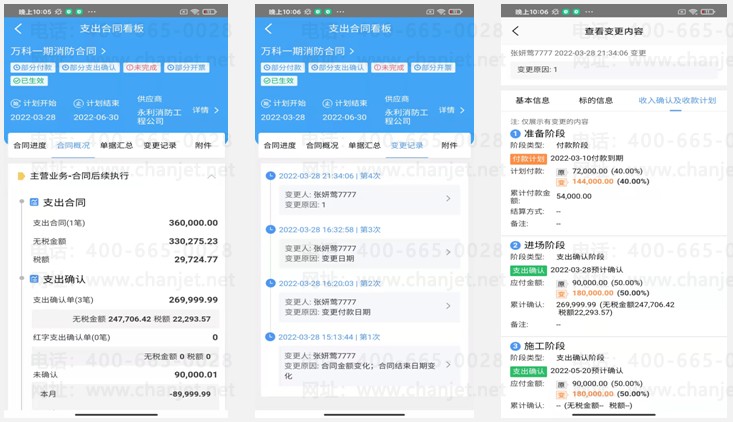Screen dimensions: 733x422
Task: Tap 已生效 tag in middle screen
Action: pyautogui.click(x=279, y=81)
